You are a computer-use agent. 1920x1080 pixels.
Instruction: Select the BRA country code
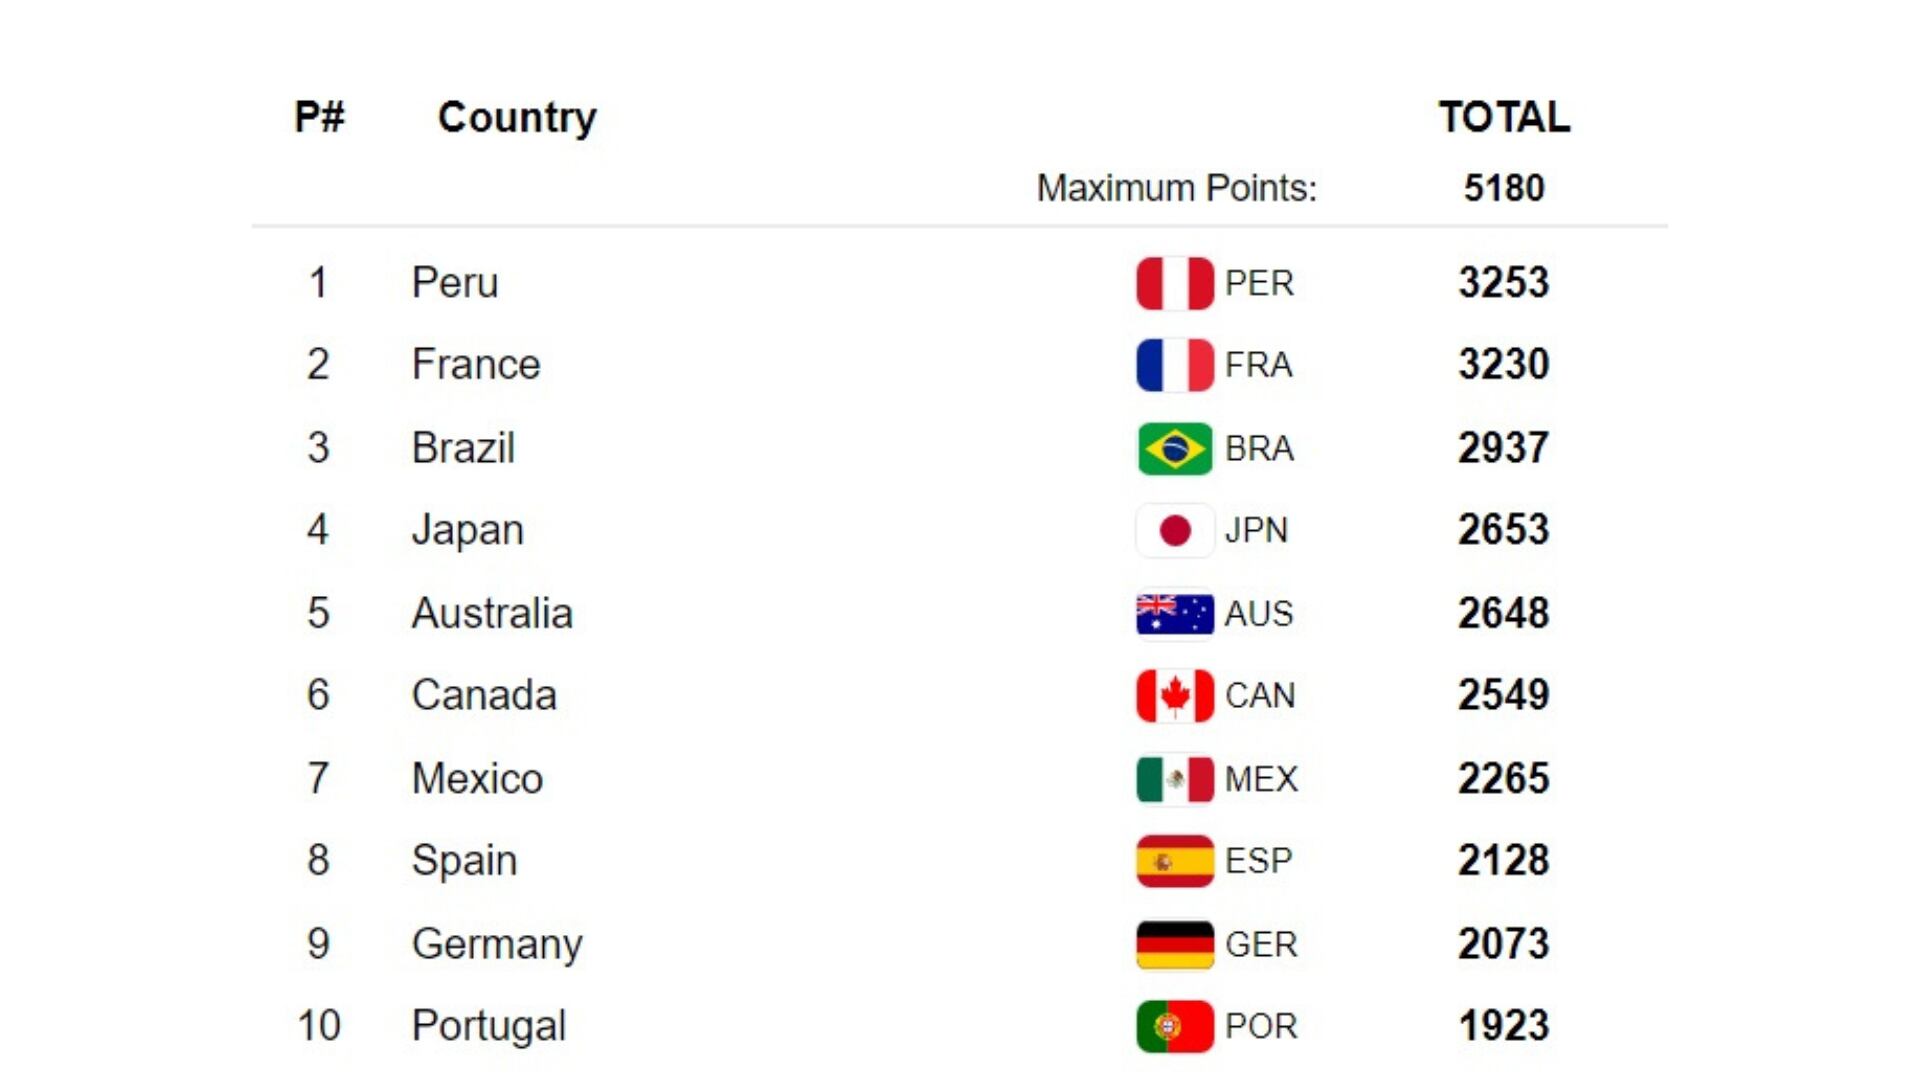[1259, 449]
